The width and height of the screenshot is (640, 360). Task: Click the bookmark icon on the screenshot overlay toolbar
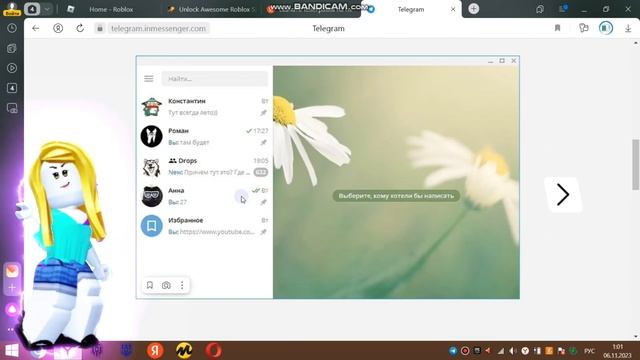click(x=150, y=285)
